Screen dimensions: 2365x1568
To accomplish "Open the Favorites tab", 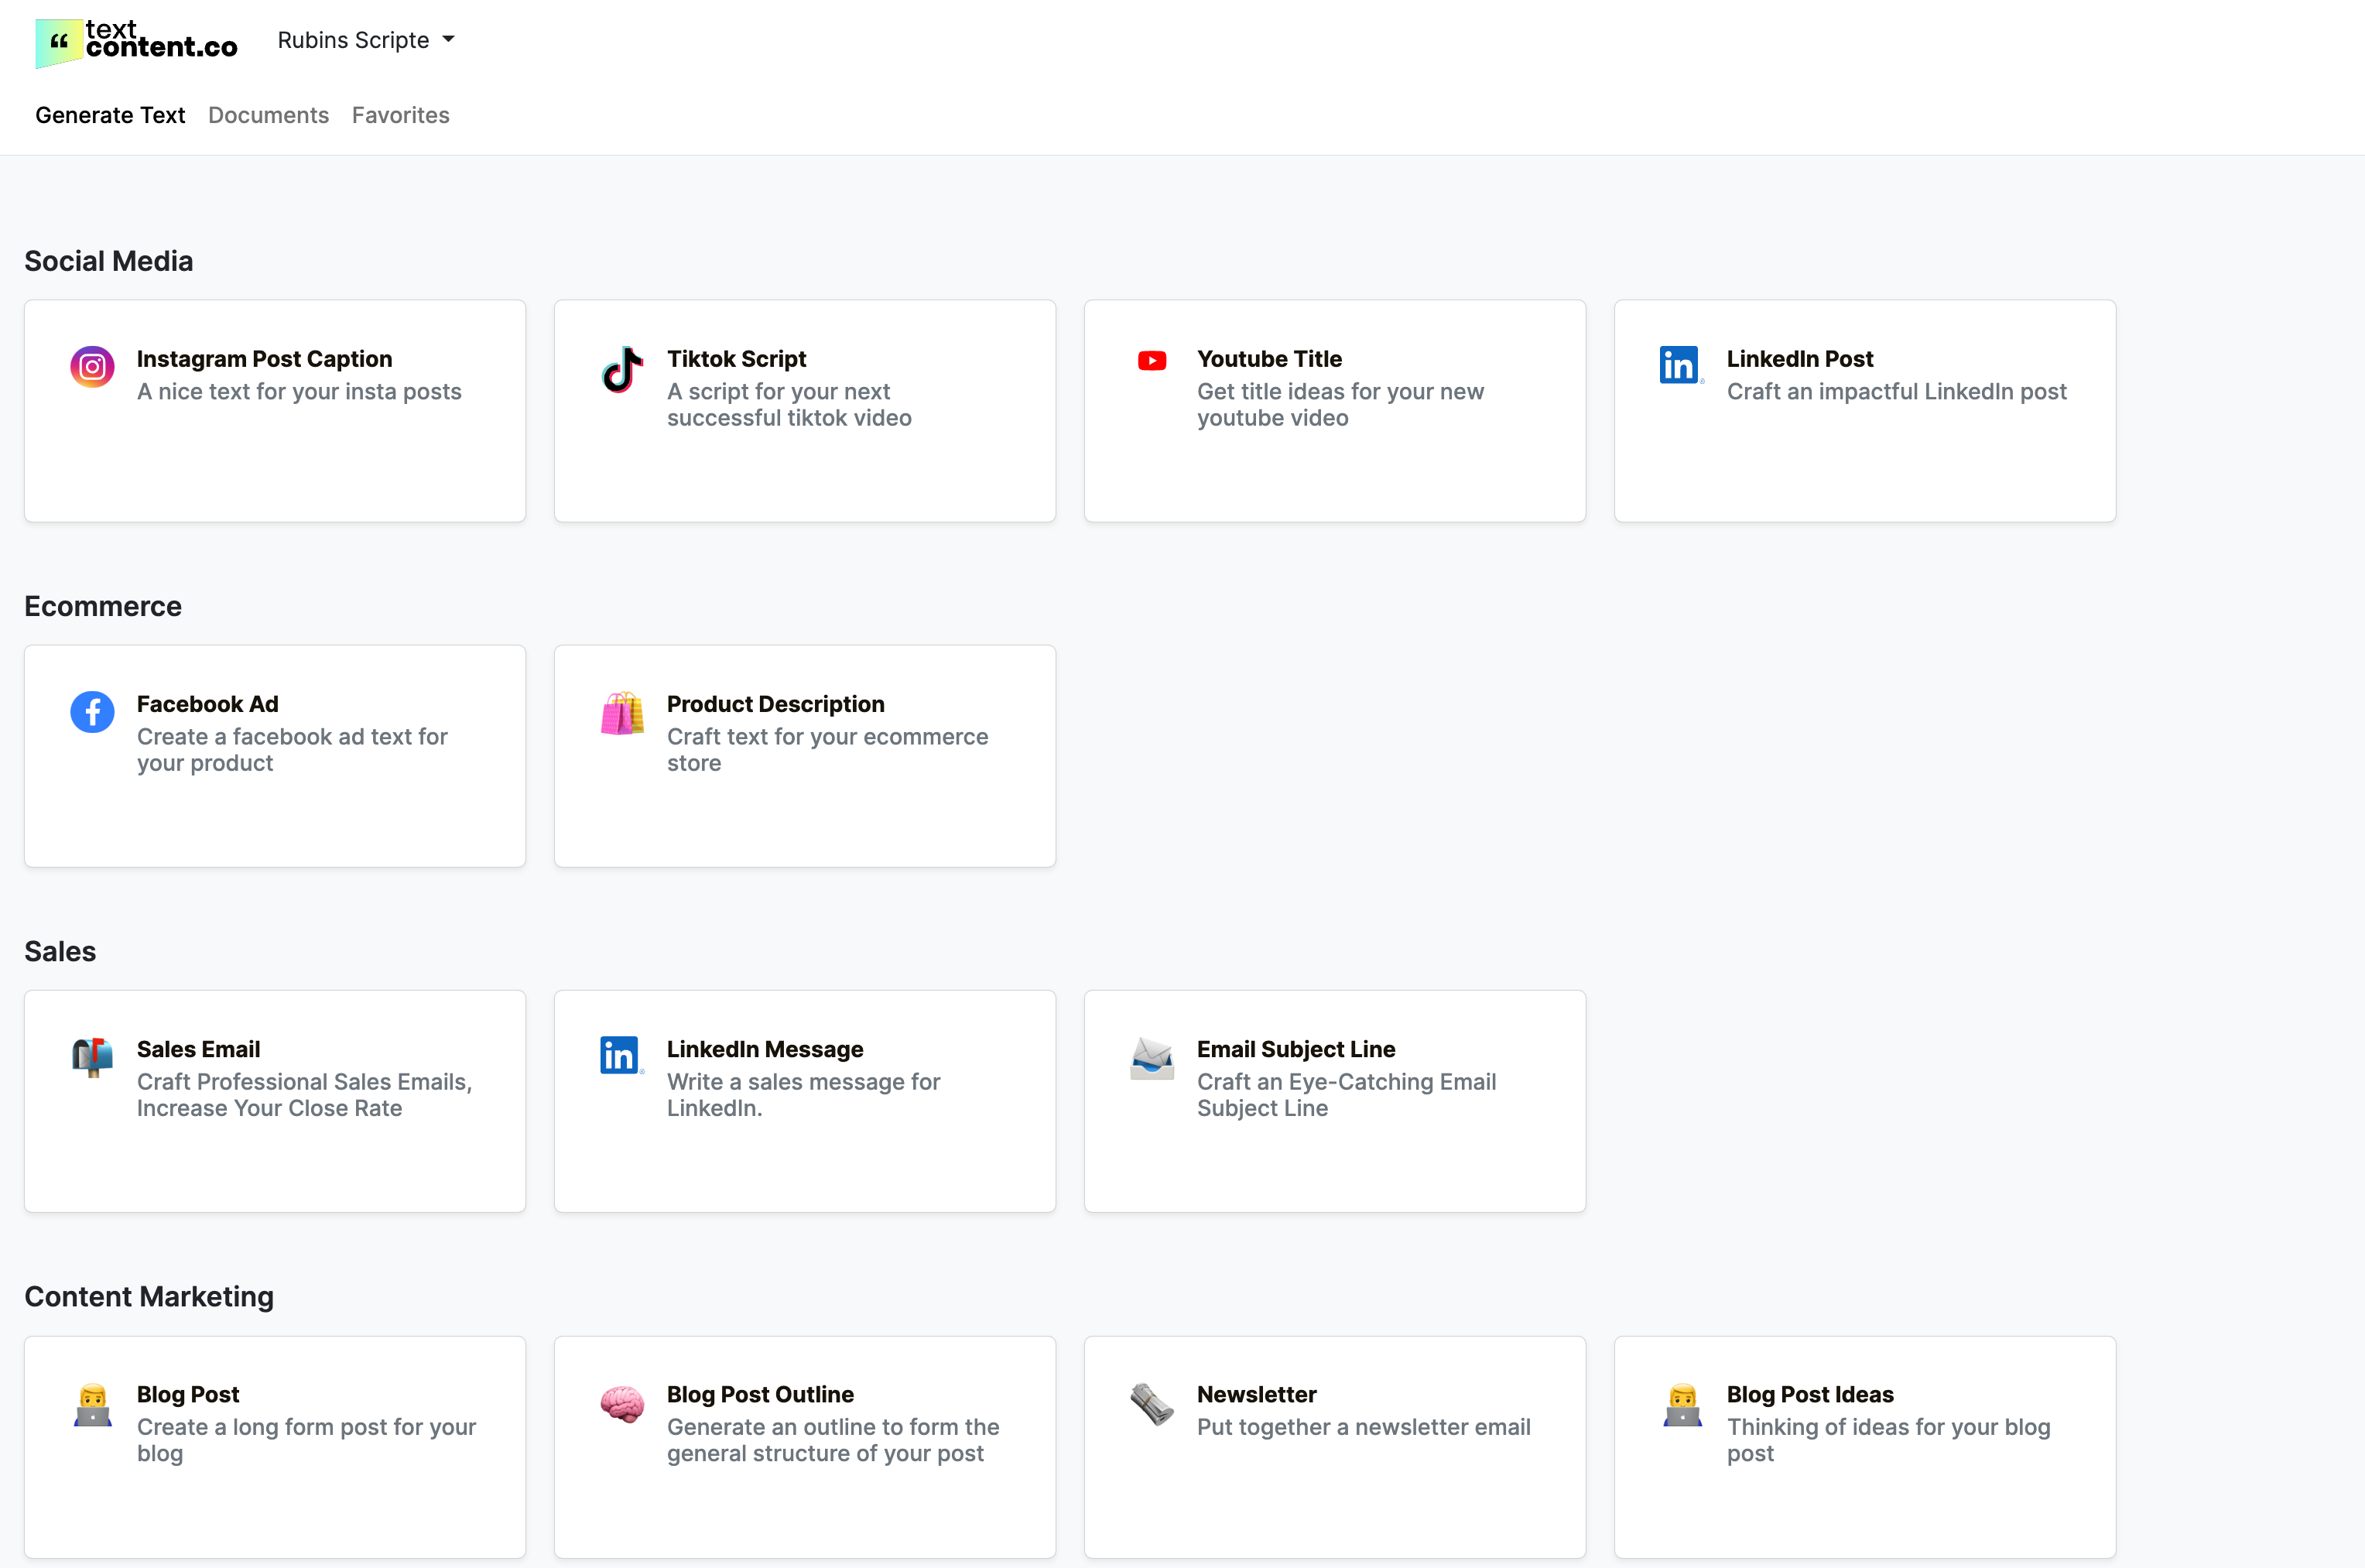I will [400, 115].
